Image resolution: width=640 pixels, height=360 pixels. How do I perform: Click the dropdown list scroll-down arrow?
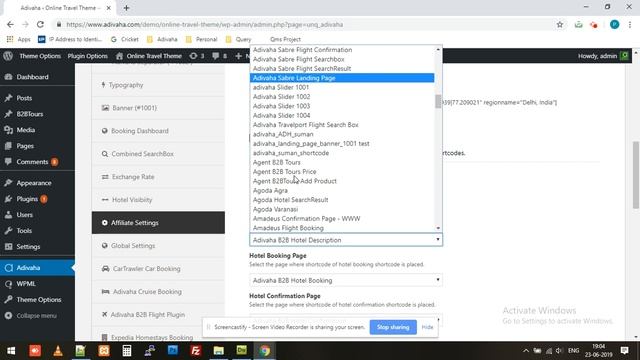pos(438,228)
